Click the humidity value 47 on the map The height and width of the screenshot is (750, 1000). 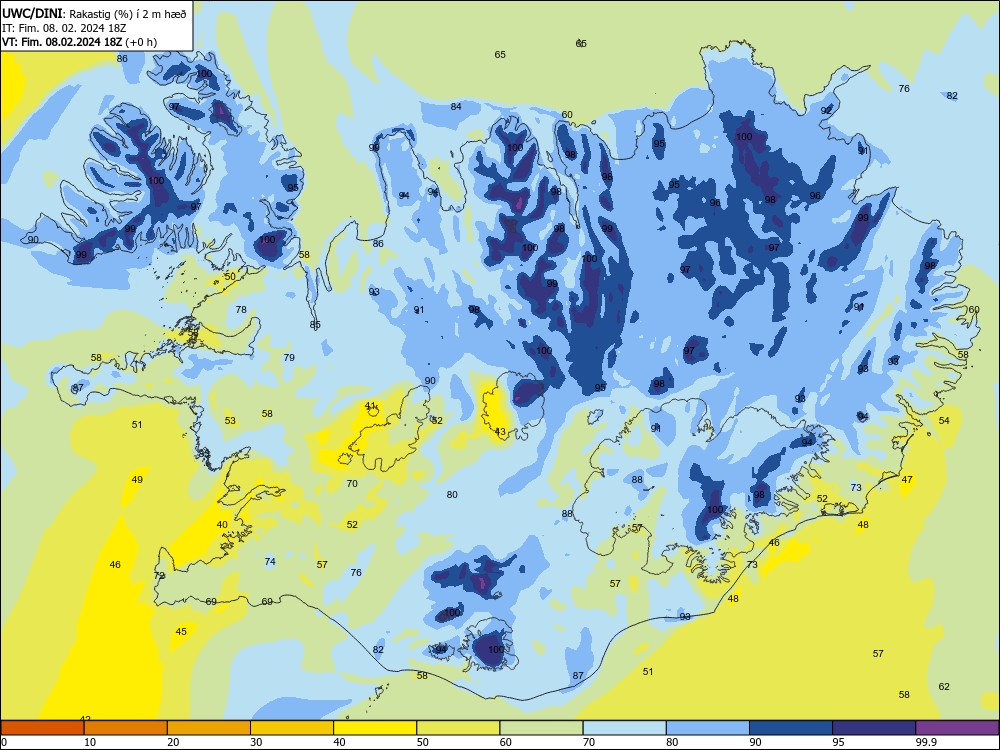coord(907,480)
